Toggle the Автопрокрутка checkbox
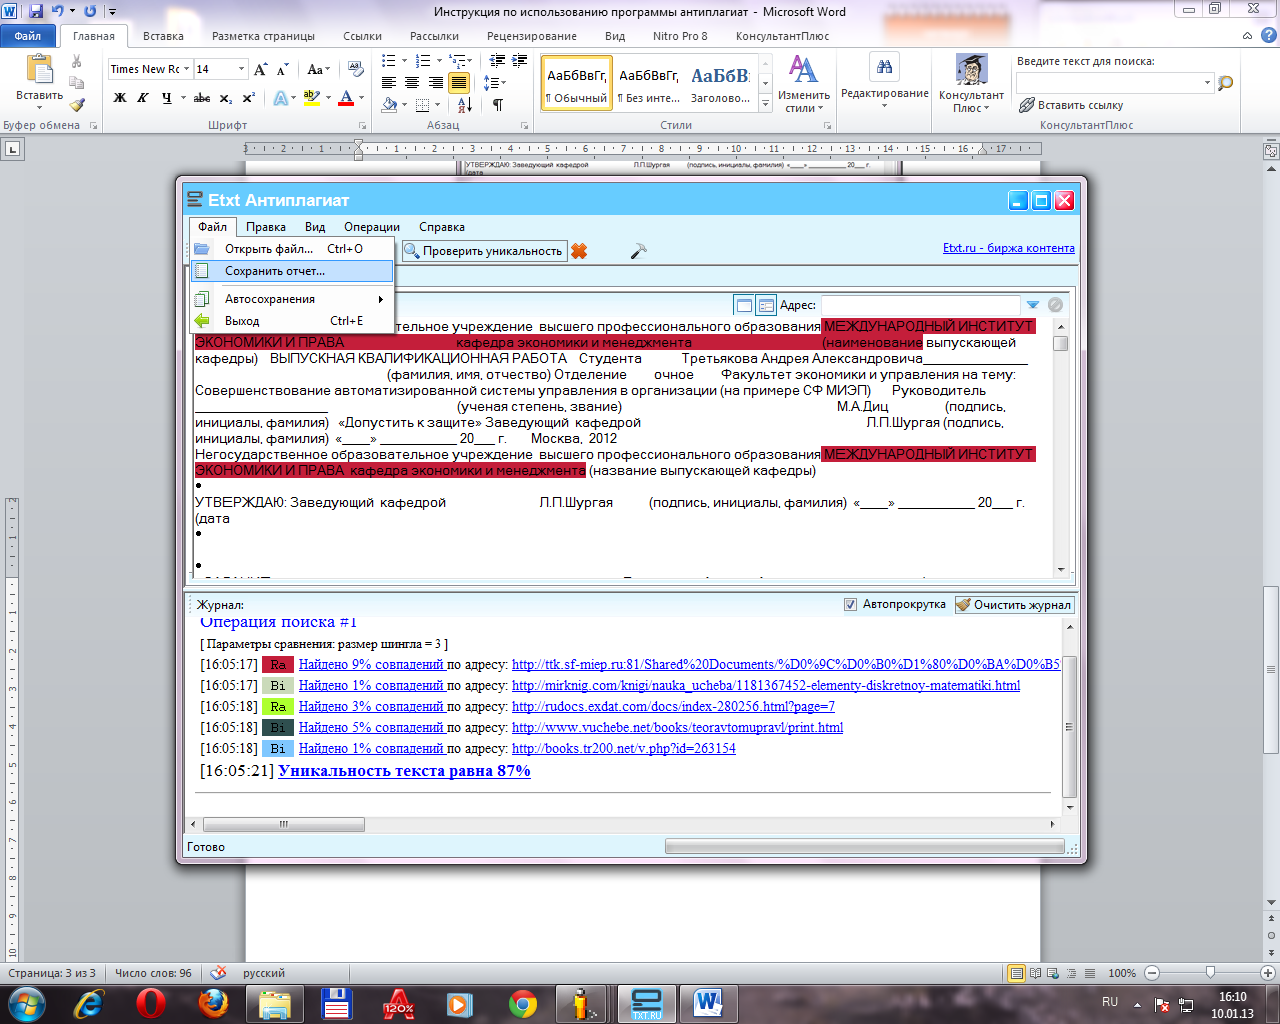Image resolution: width=1280 pixels, height=1024 pixels. 850,604
